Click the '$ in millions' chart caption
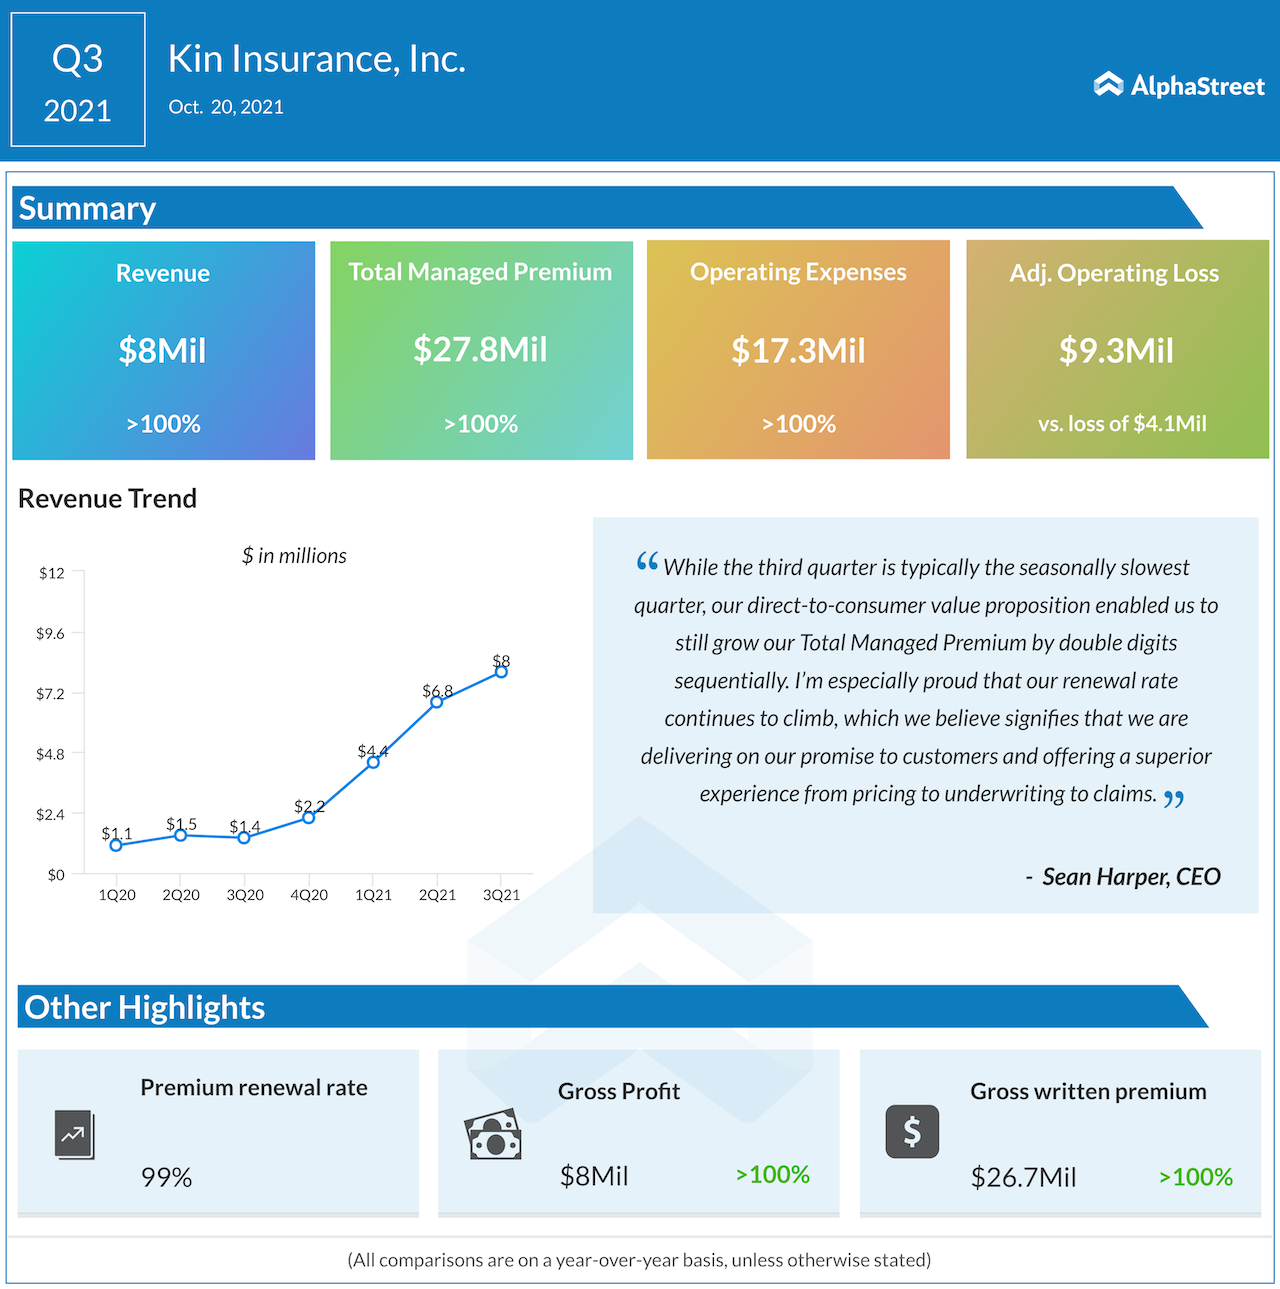The height and width of the screenshot is (1289, 1280). [x=294, y=556]
